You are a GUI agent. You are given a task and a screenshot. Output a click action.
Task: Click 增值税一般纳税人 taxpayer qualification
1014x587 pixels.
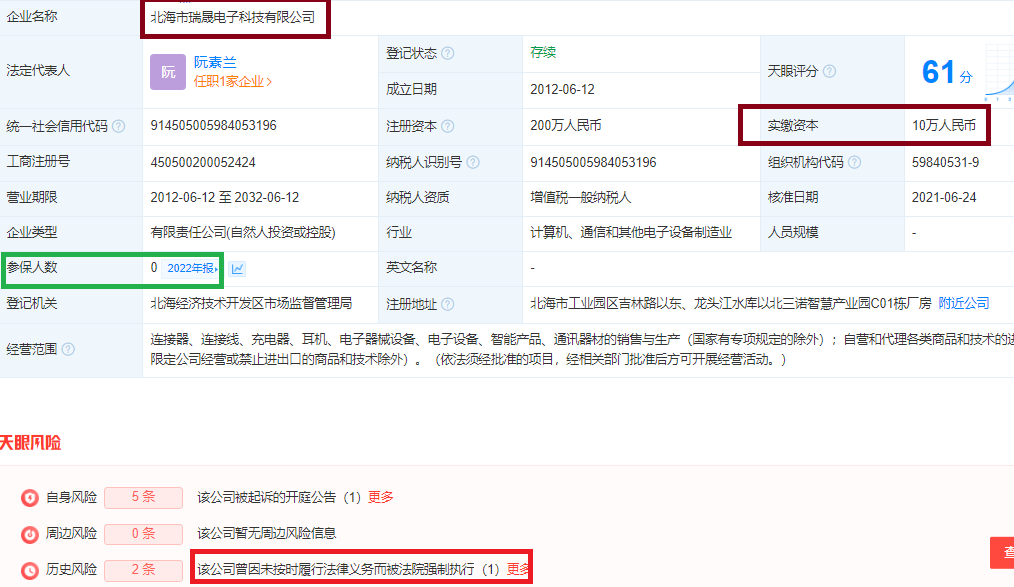581,197
